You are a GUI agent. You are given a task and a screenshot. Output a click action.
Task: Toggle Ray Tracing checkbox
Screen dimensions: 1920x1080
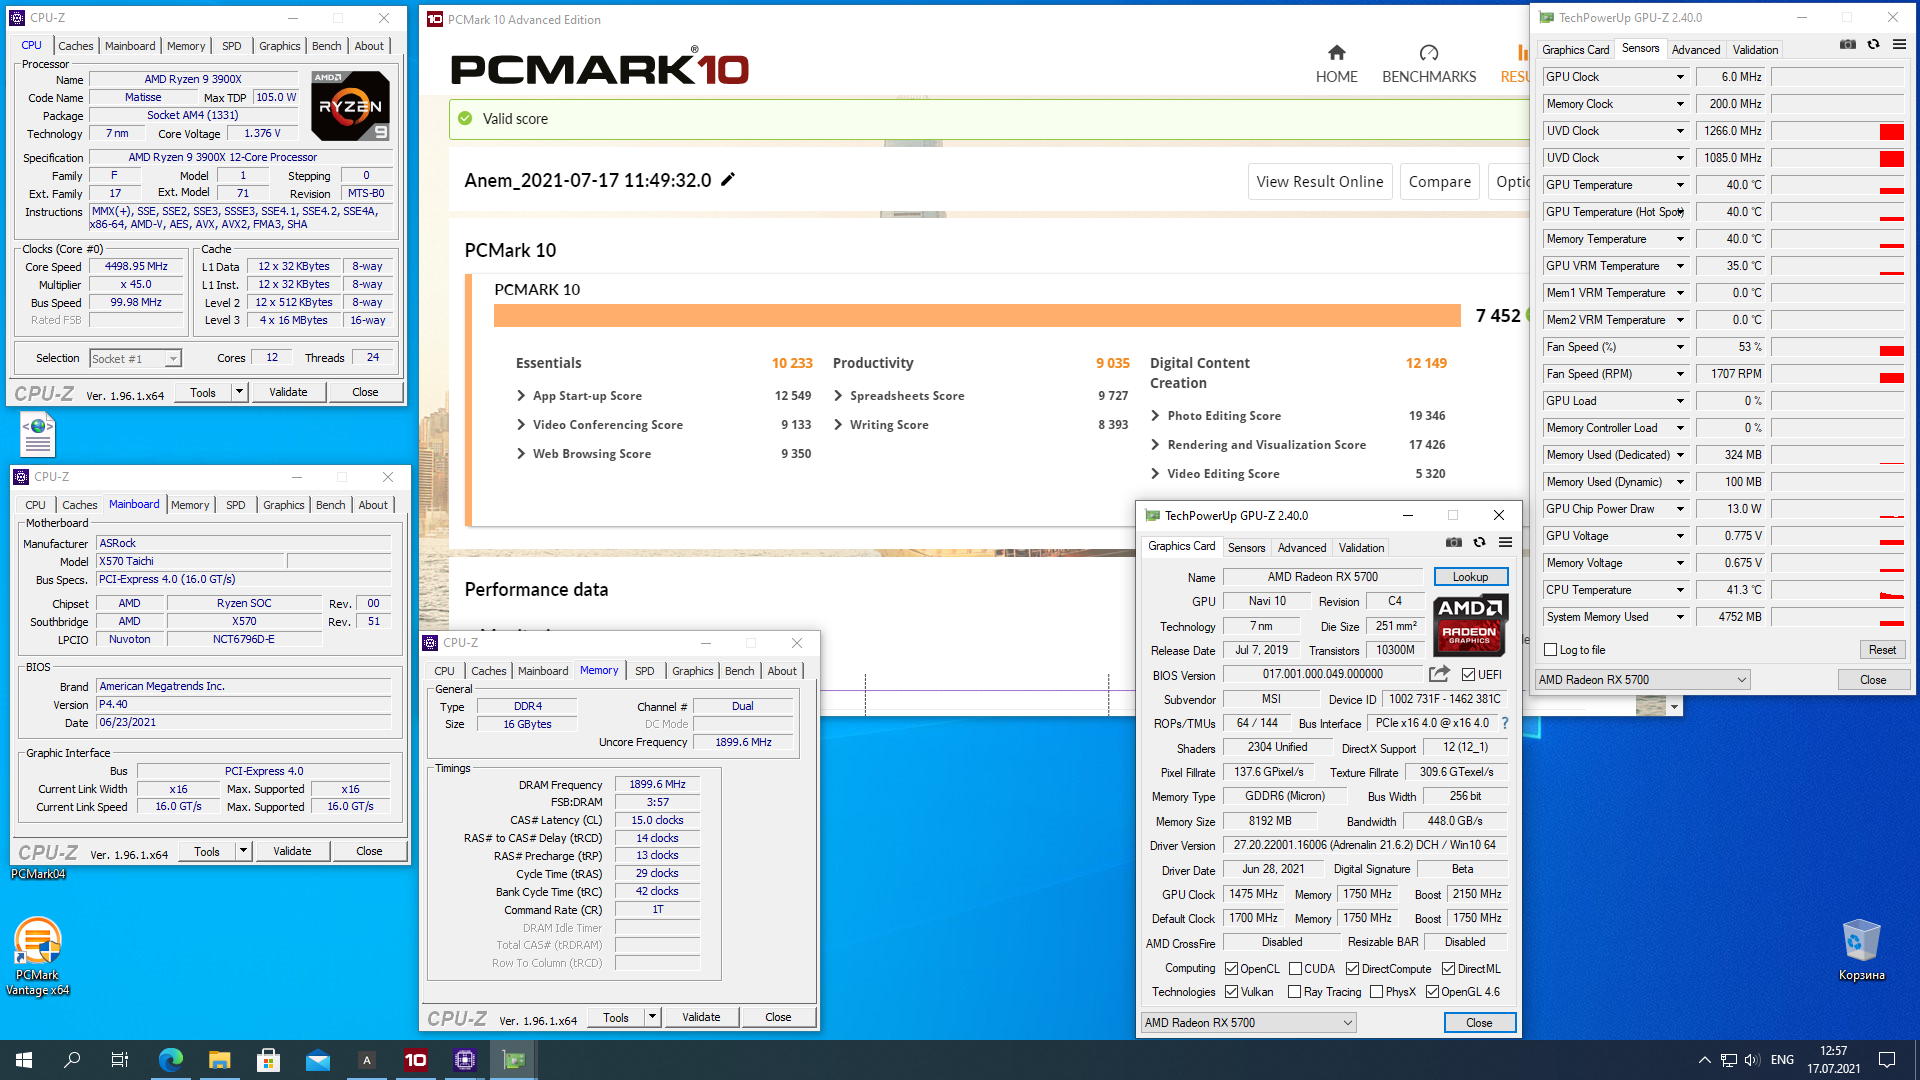pyautogui.click(x=1295, y=992)
